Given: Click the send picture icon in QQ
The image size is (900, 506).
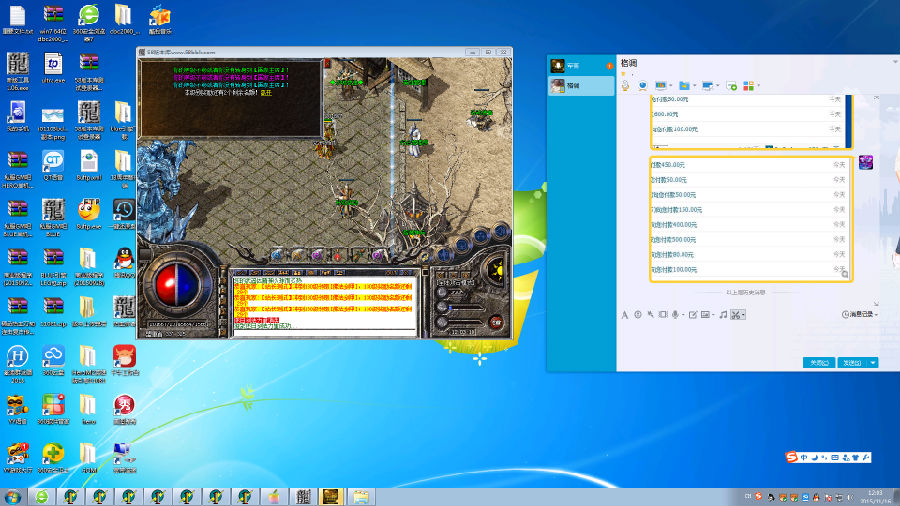Looking at the screenshot, I should click(705, 314).
